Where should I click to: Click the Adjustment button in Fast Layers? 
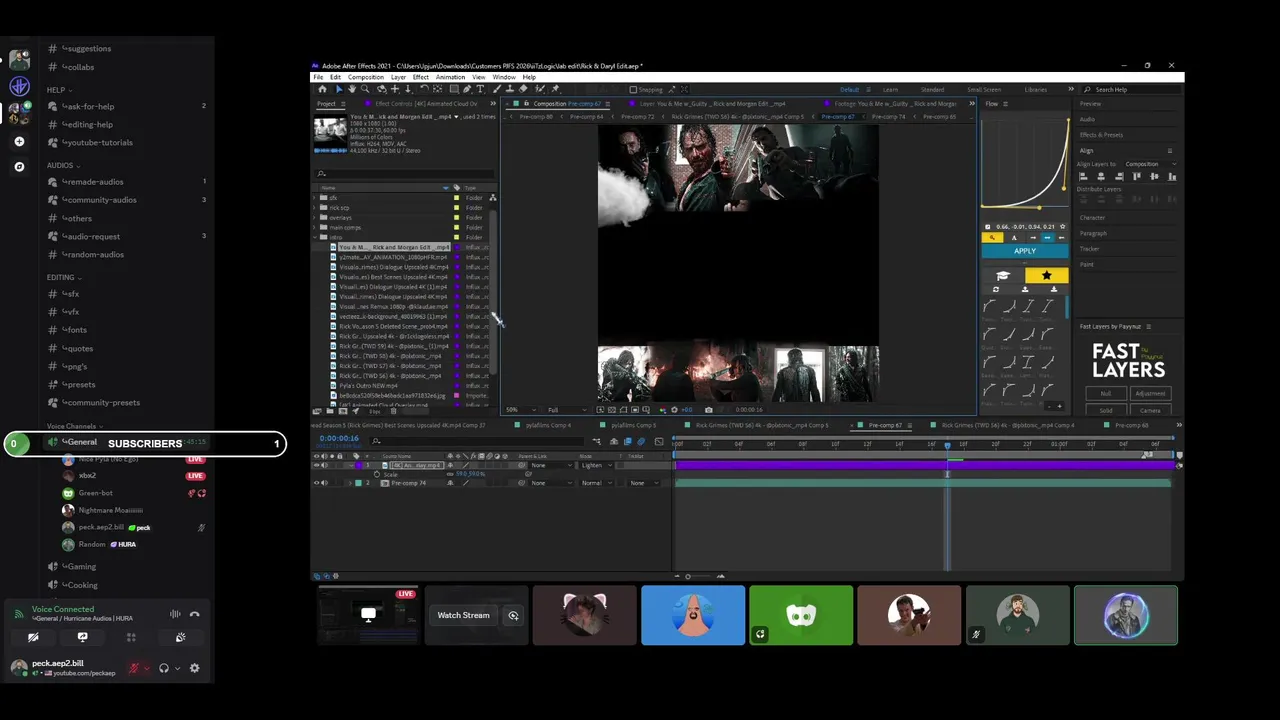pos(1150,393)
